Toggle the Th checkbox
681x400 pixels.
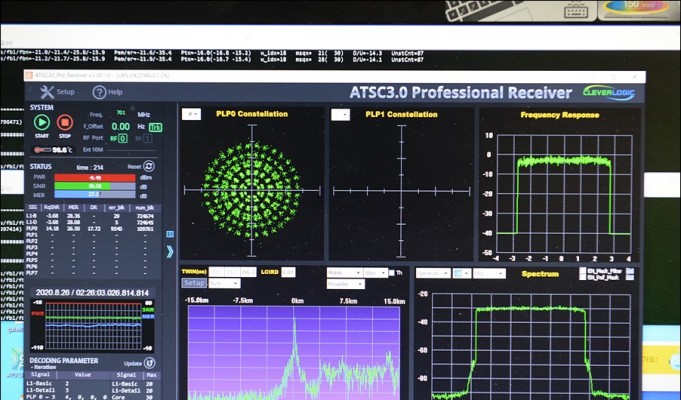pos(392,273)
